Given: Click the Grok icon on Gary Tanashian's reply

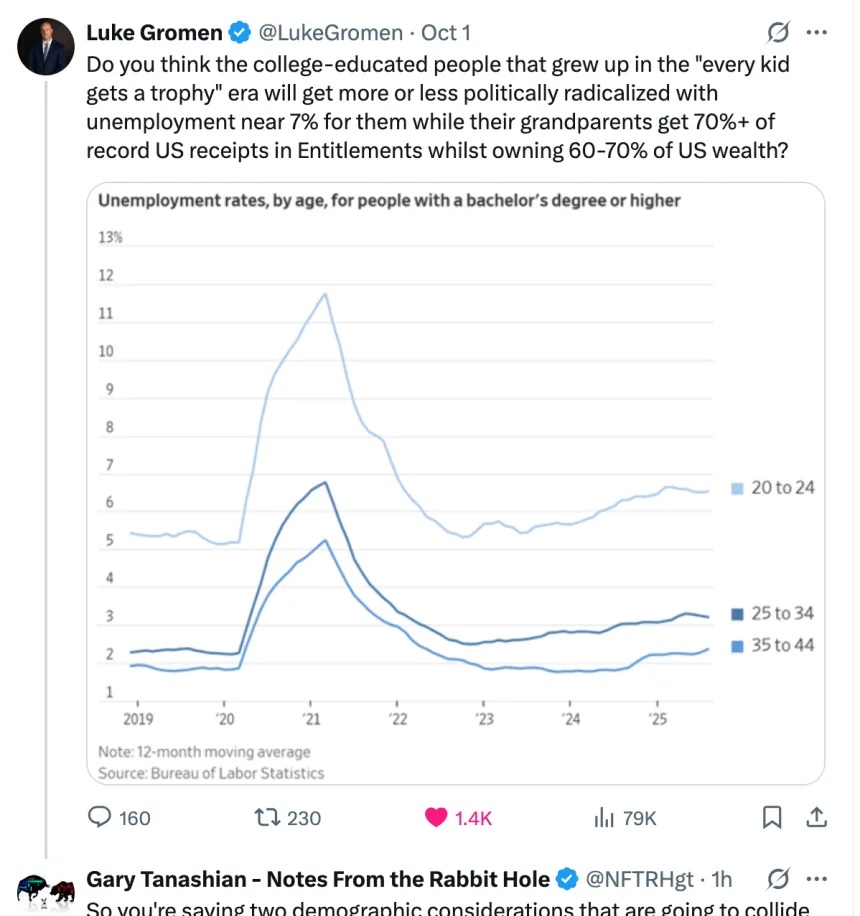Looking at the screenshot, I should 777,879.
